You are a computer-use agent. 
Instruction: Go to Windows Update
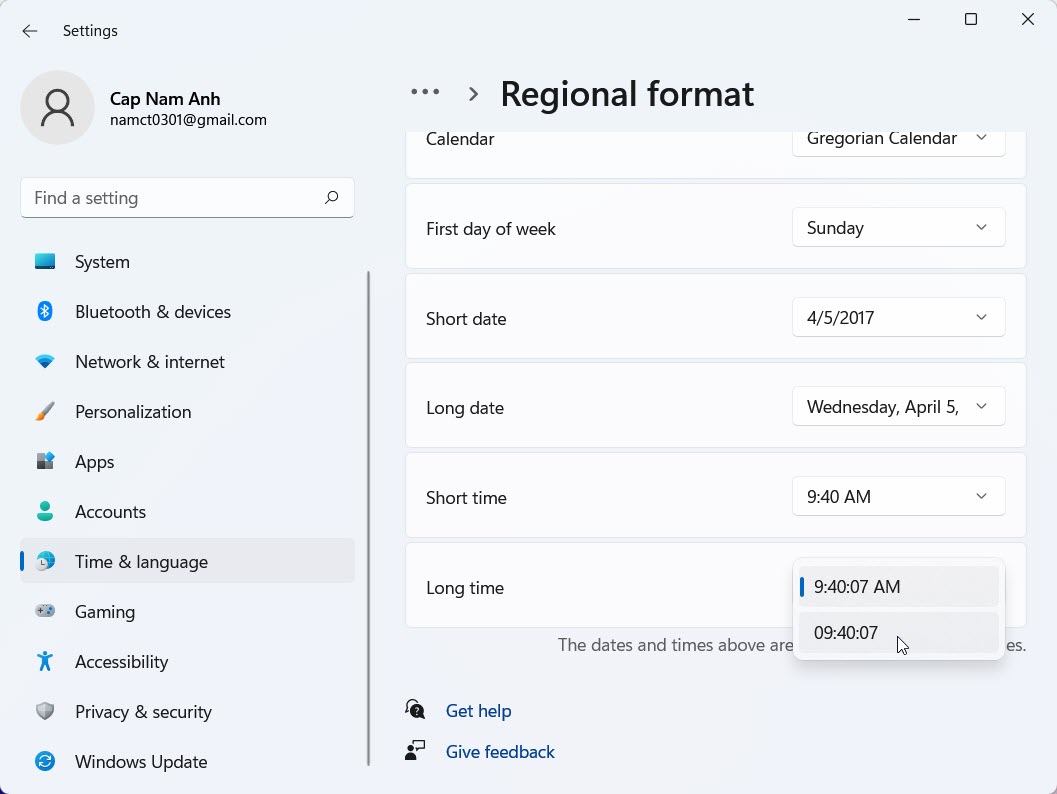(140, 761)
